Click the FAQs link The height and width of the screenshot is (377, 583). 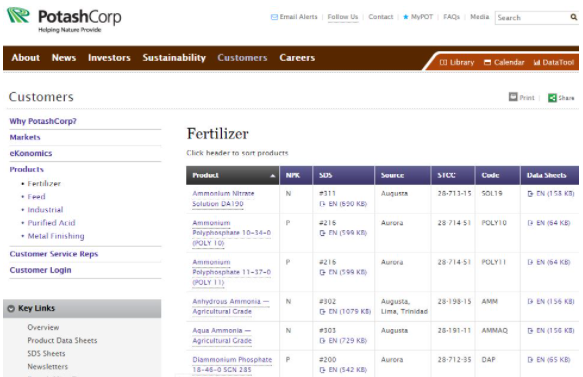click(452, 17)
